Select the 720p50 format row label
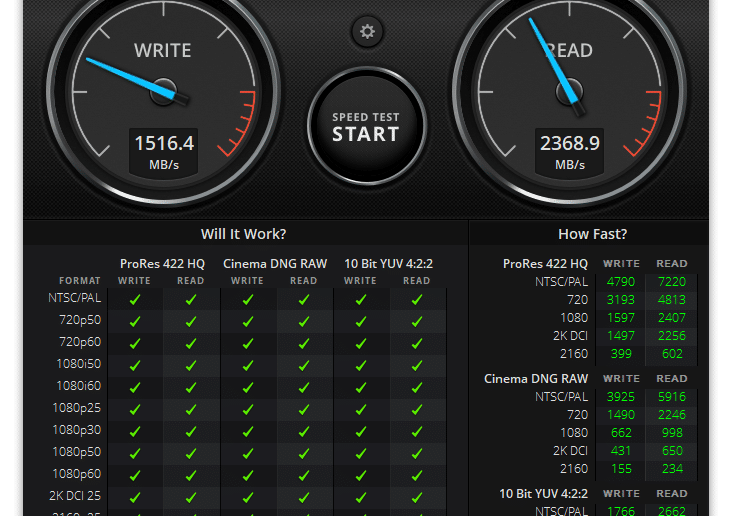Screen dimensions: 732x516 click(x=80, y=320)
